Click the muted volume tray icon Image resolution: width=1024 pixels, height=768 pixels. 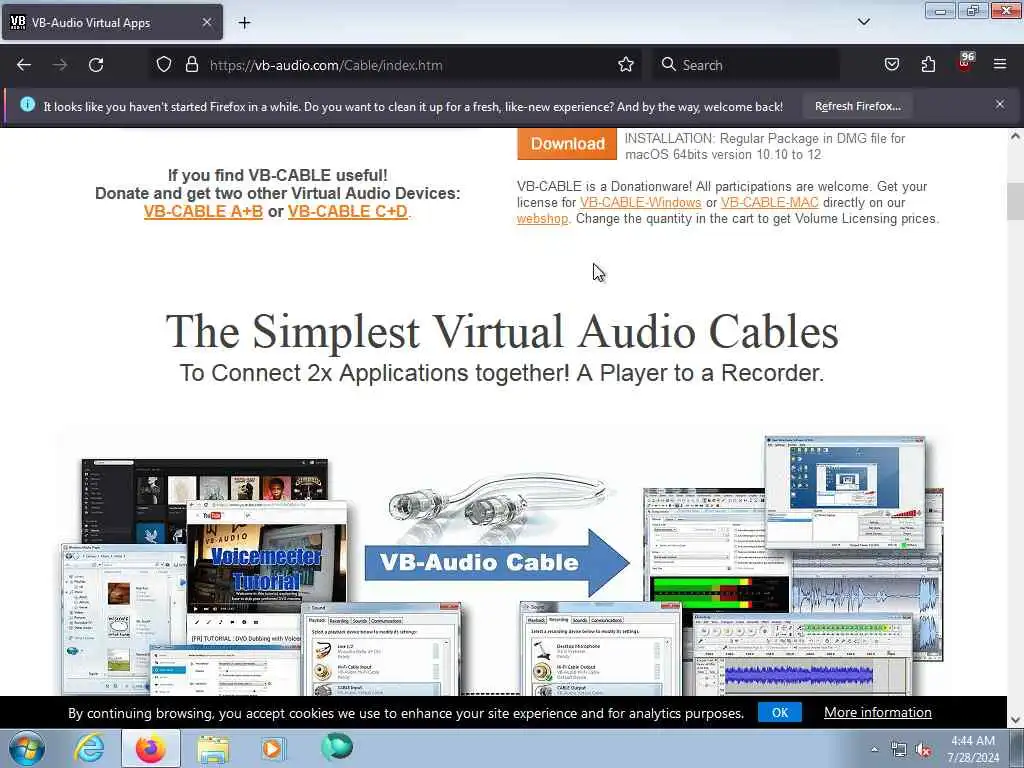(923, 750)
